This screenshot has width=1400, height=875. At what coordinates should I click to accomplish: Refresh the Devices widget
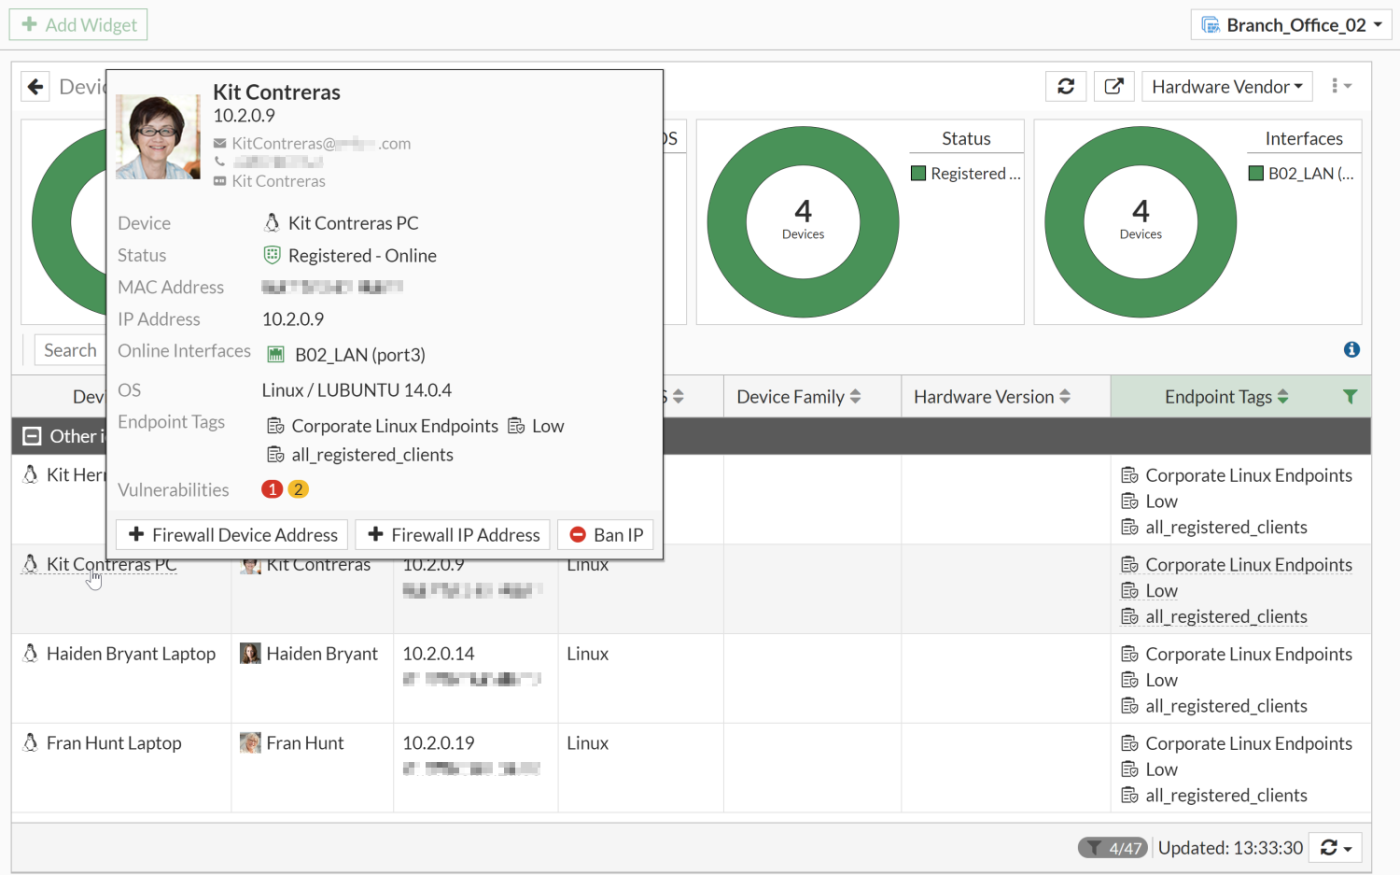(x=1065, y=86)
